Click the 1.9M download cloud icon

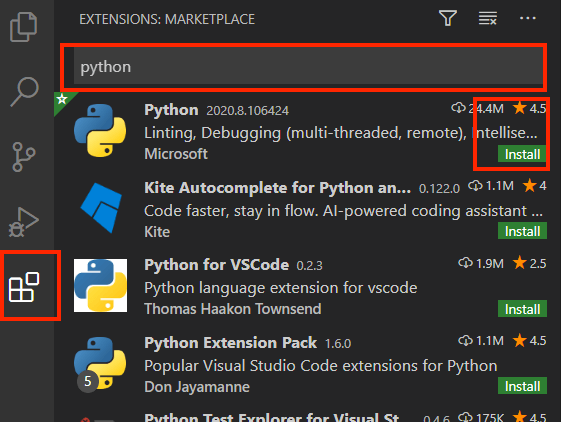(465, 263)
